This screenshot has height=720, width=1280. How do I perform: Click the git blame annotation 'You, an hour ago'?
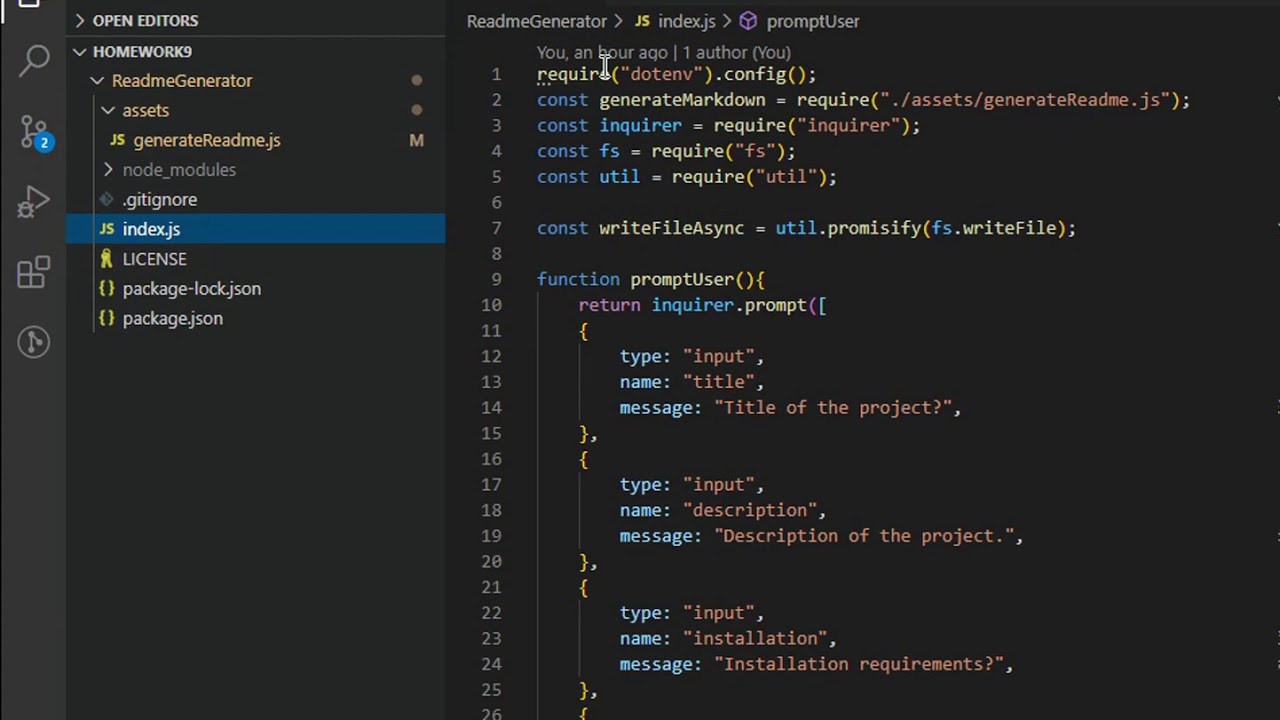point(602,52)
